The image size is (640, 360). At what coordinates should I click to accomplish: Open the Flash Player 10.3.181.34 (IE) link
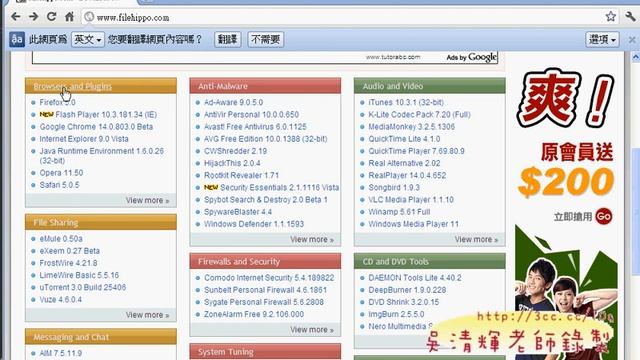[x=106, y=115]
